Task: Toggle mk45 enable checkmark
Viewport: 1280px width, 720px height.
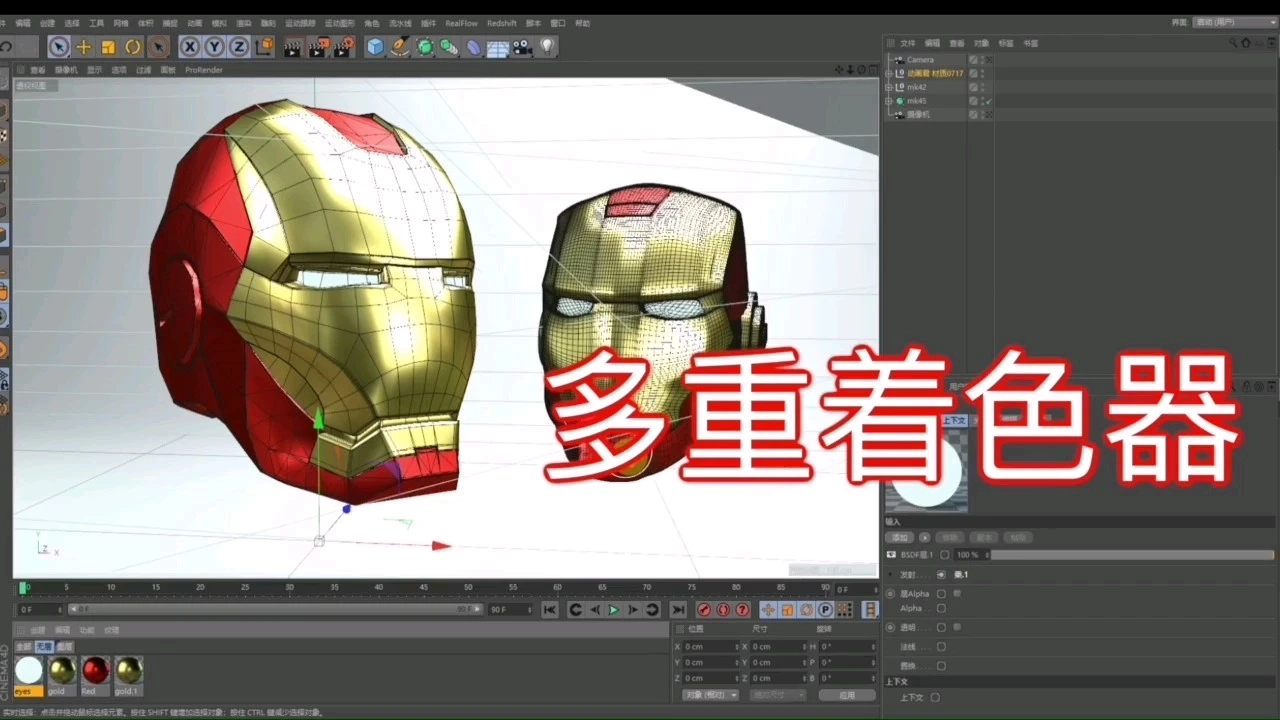Action: [x=988, y=101]
